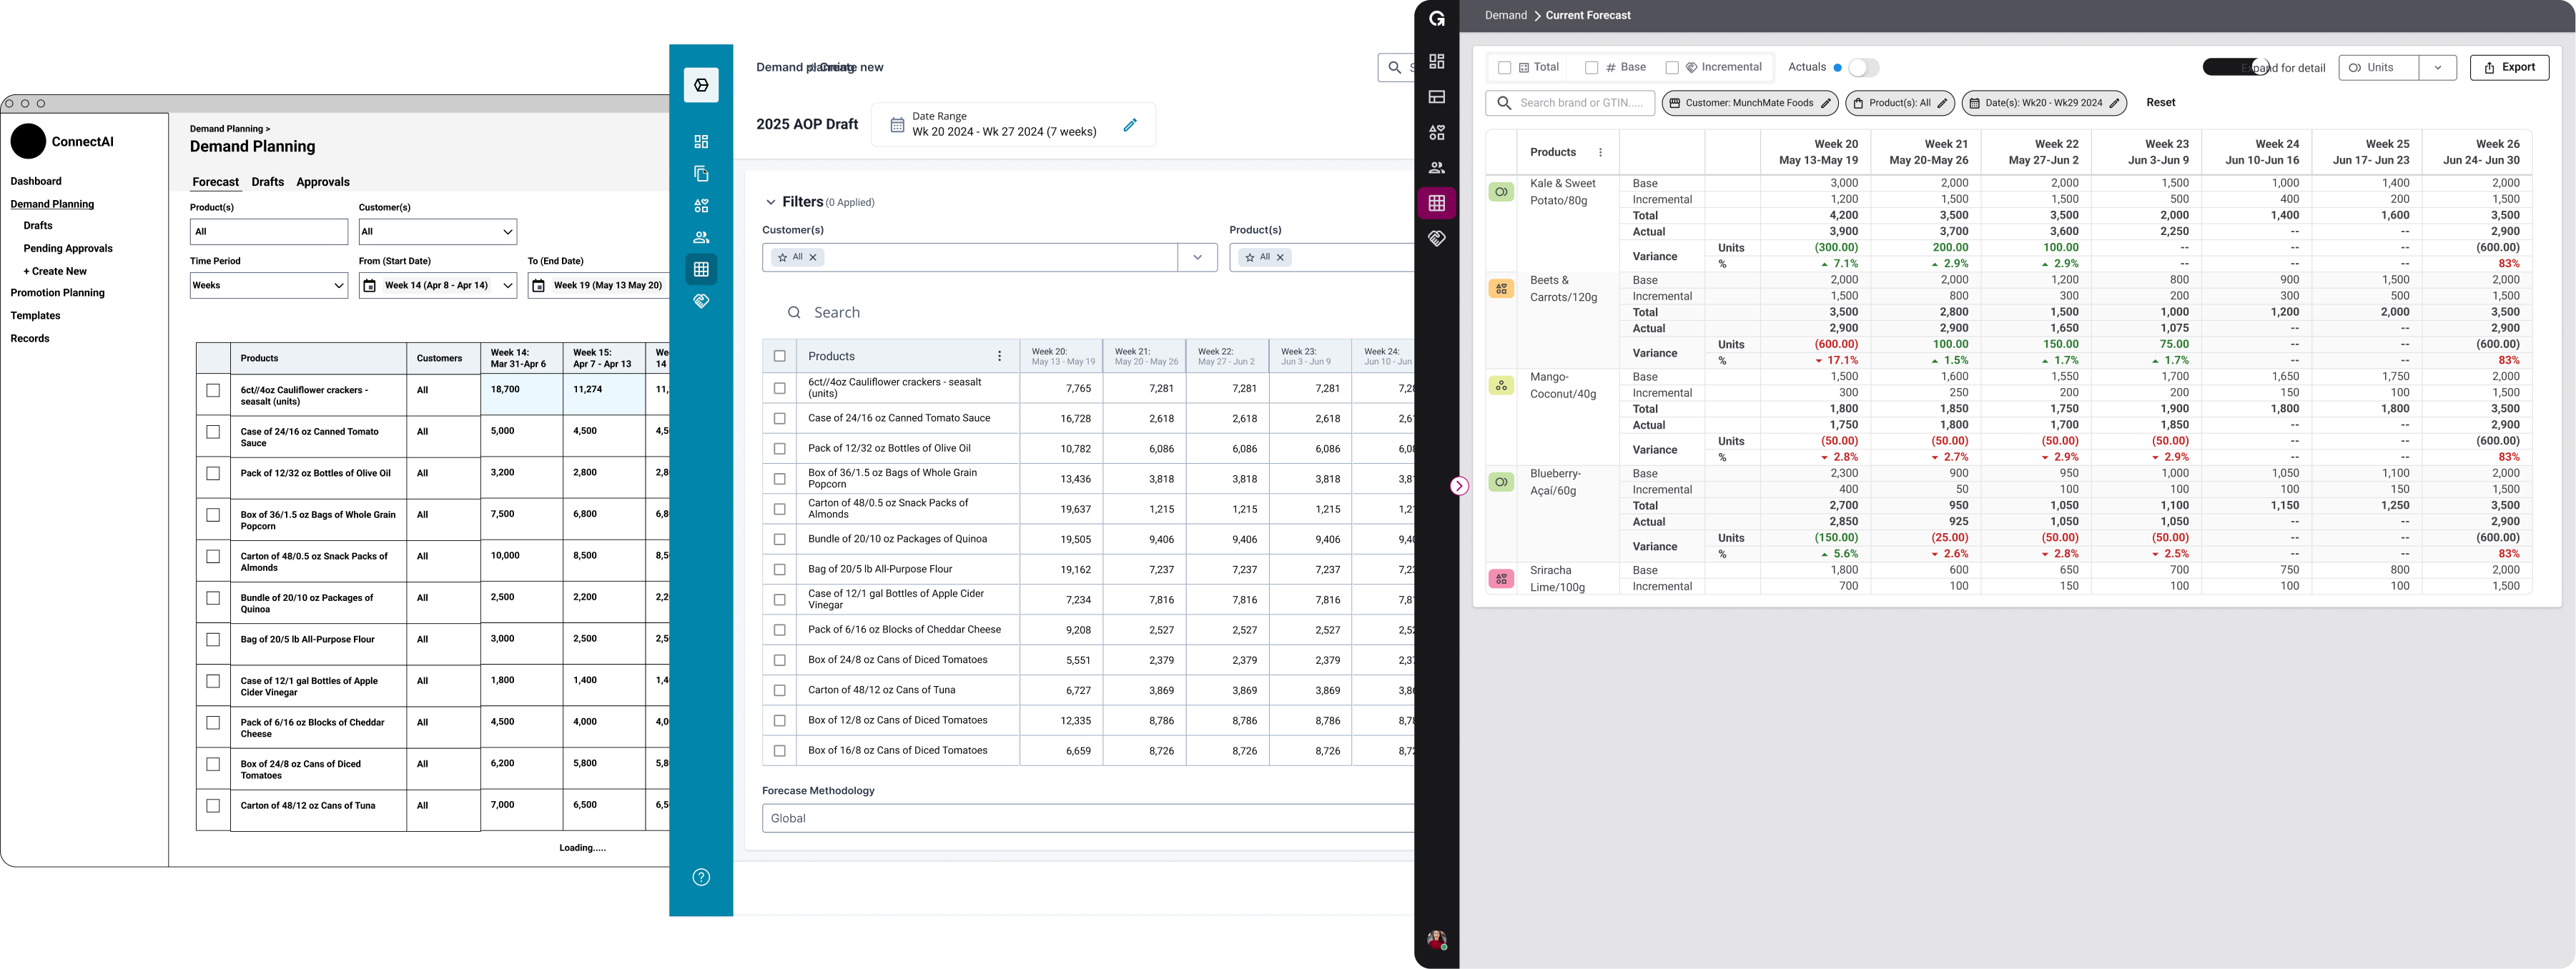The image size is (2576, 969).
Task: Click pencil icon to edit Date Range
Action: 1129,125
